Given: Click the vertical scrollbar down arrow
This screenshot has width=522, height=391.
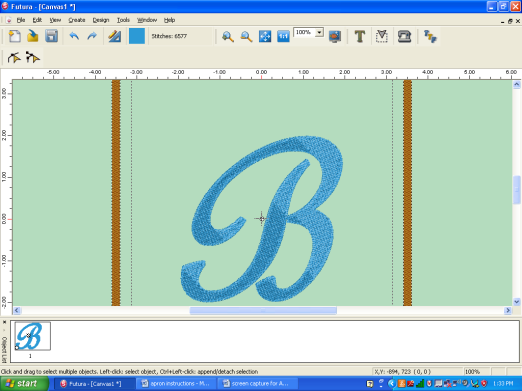Looking at the screenshot, I should click(516, 302).
